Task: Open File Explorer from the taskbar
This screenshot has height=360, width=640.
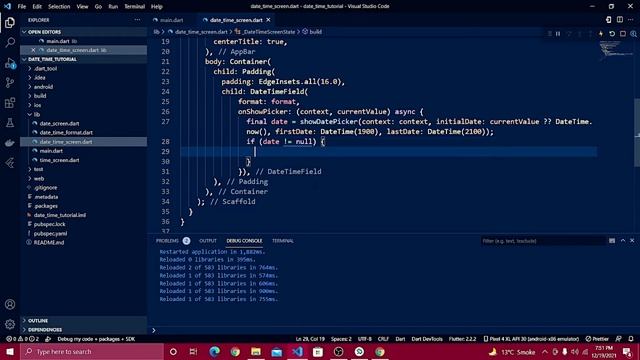Action: coord(256,351)
